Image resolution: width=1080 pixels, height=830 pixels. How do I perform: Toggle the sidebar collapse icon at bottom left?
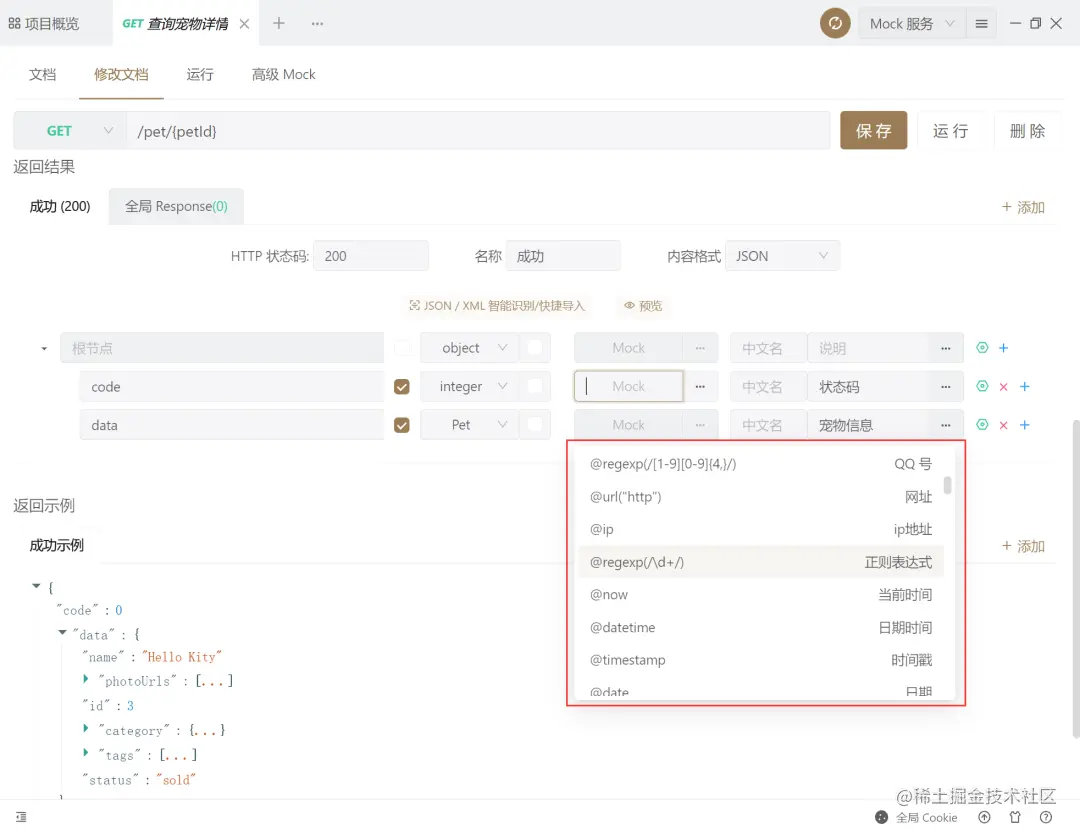[21, 817]
